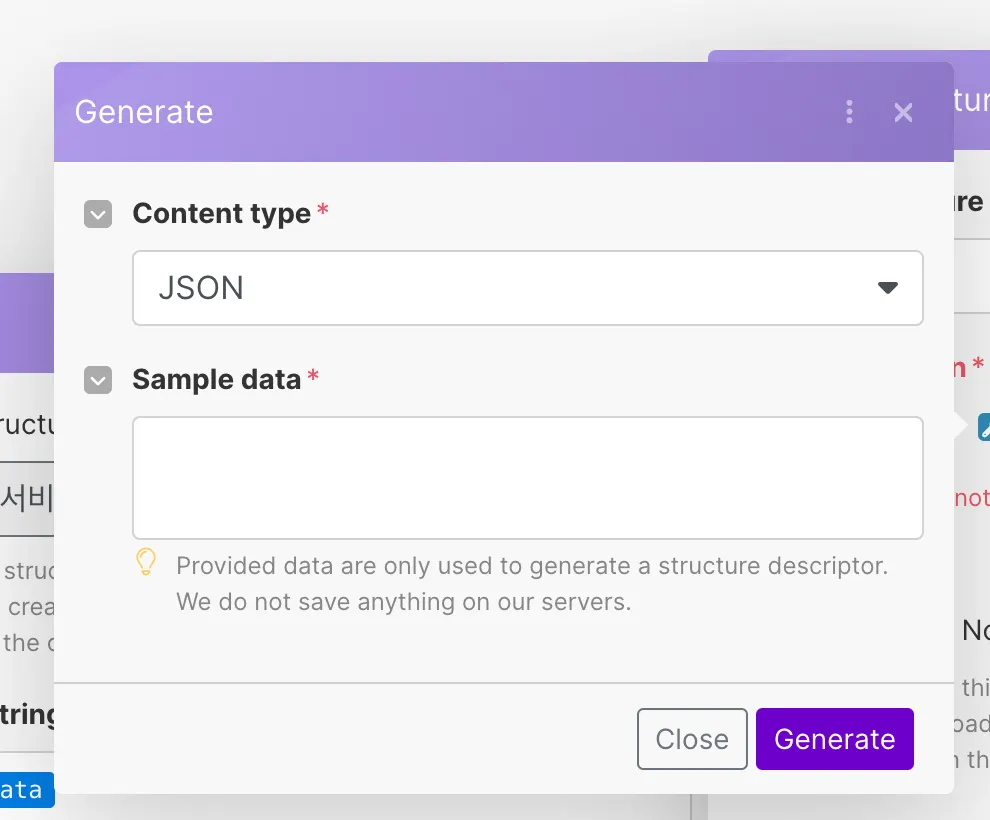Open the JSON content type dropdown
The width and height of the screenshot is (990, 820).
pos(527,288)
